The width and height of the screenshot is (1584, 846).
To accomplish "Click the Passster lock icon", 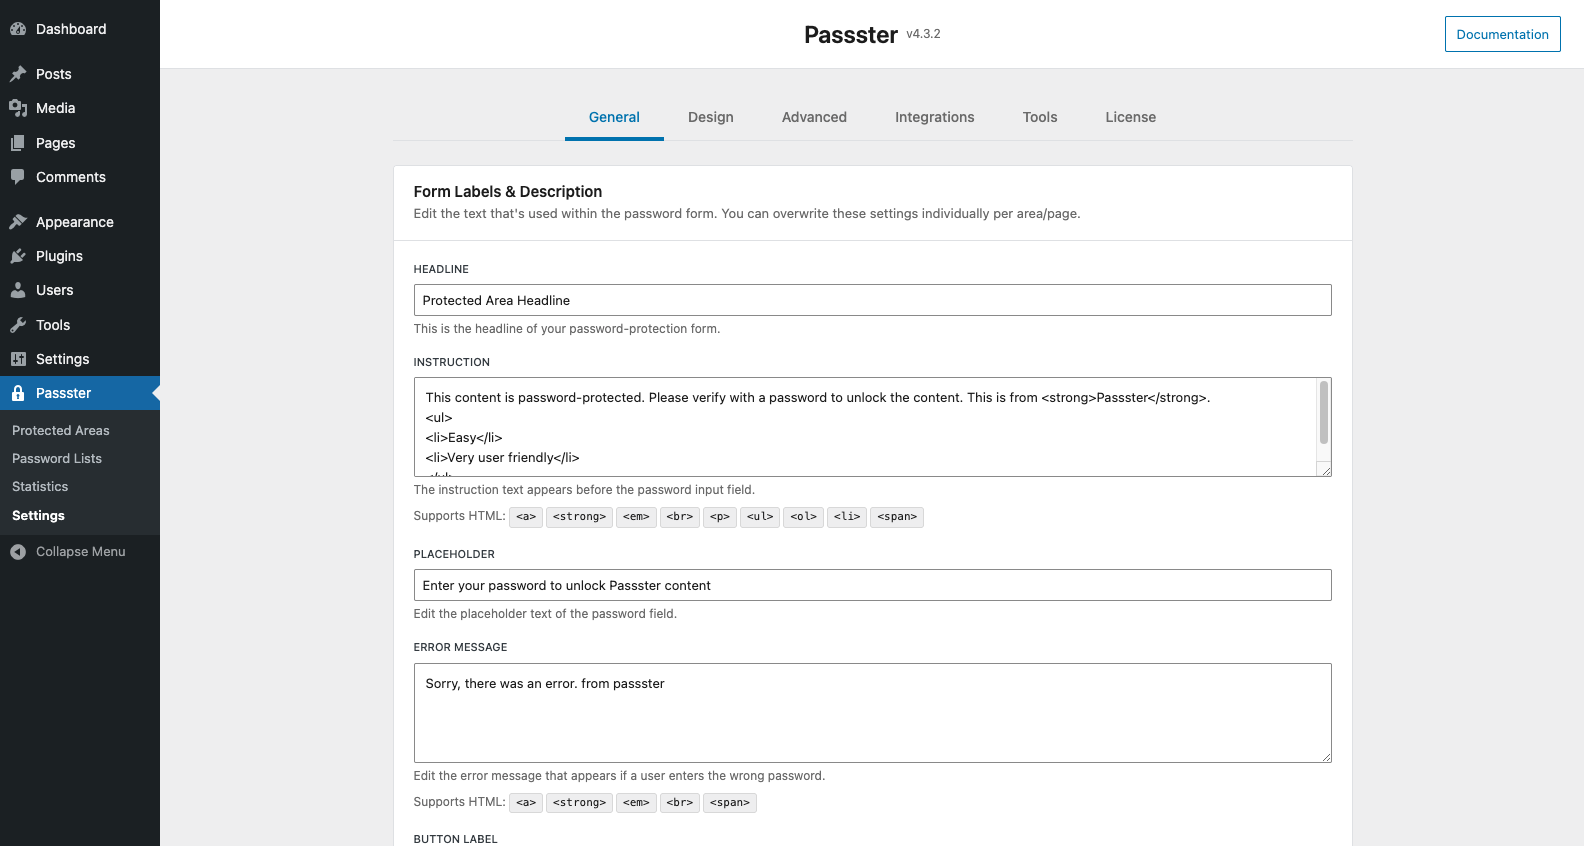I will click(x=18, y=393).
